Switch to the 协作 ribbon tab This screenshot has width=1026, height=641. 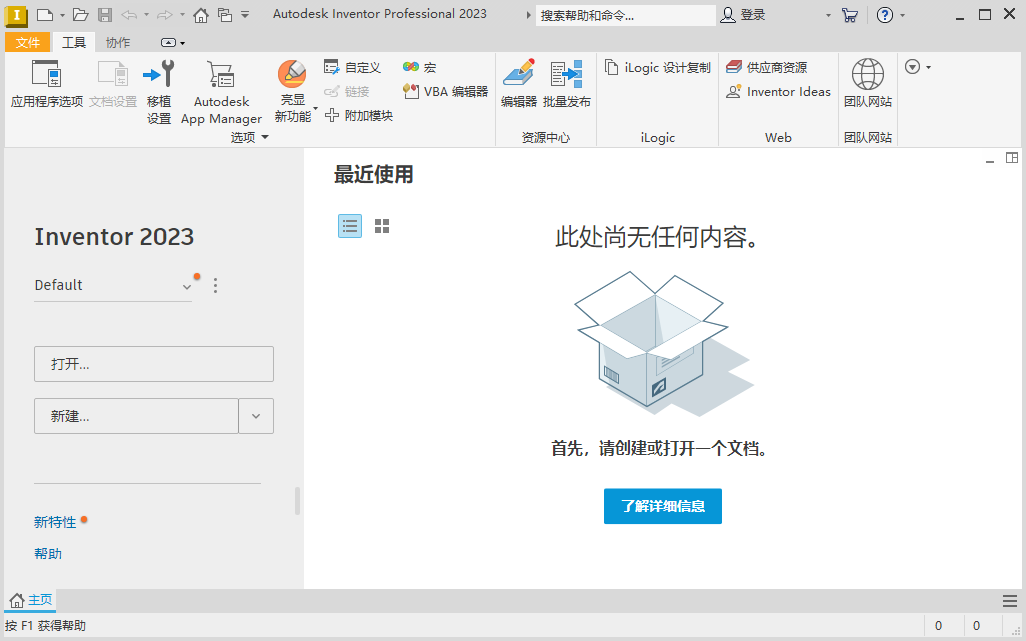[118, 42]
